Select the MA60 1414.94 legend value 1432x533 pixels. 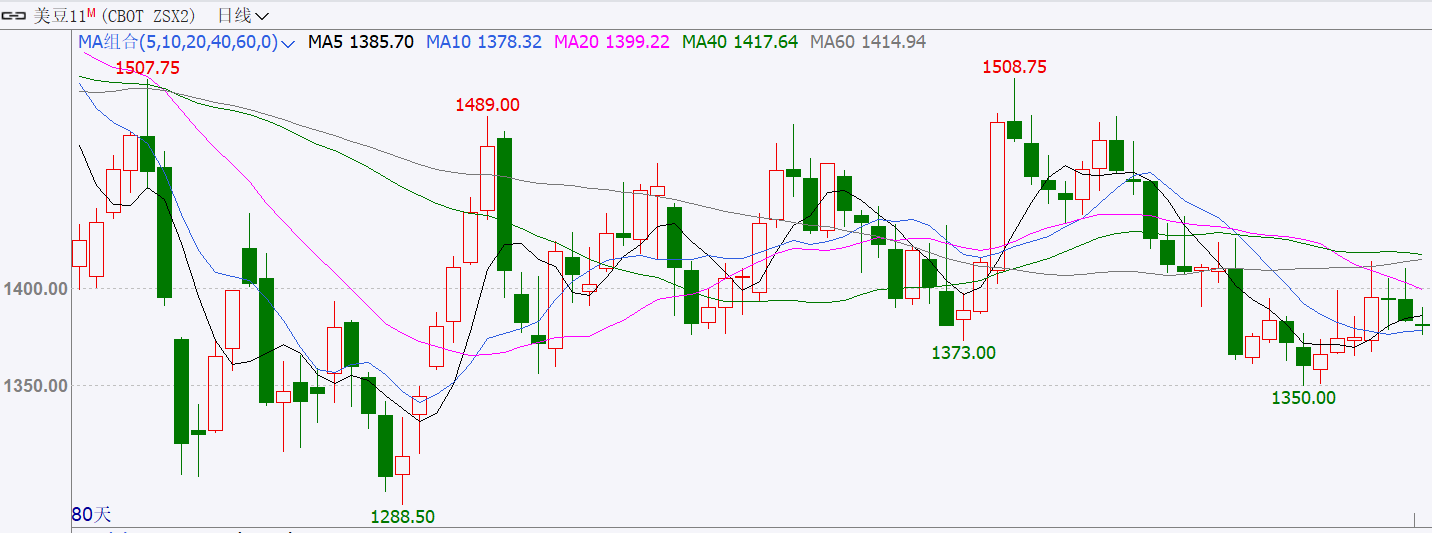click(x=868, y=42)
